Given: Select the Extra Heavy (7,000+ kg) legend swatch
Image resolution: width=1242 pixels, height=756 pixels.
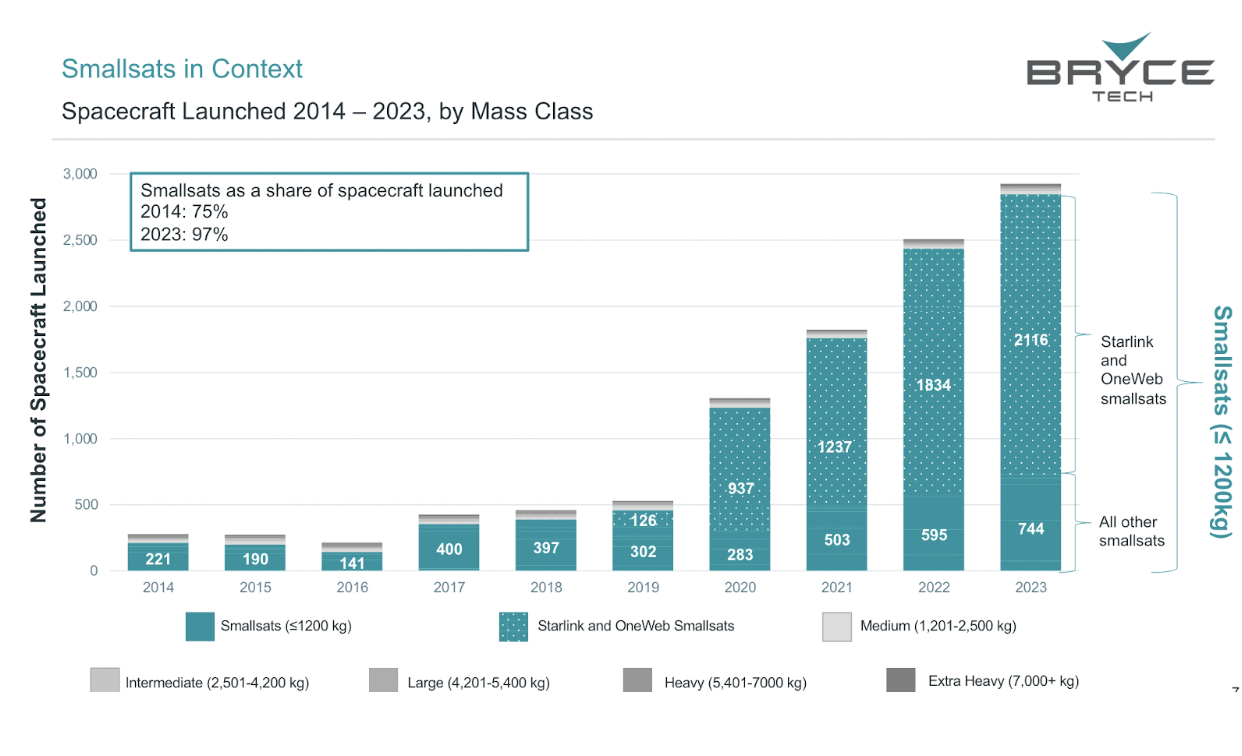Looking at the screenshot, I should click(901, 681).
